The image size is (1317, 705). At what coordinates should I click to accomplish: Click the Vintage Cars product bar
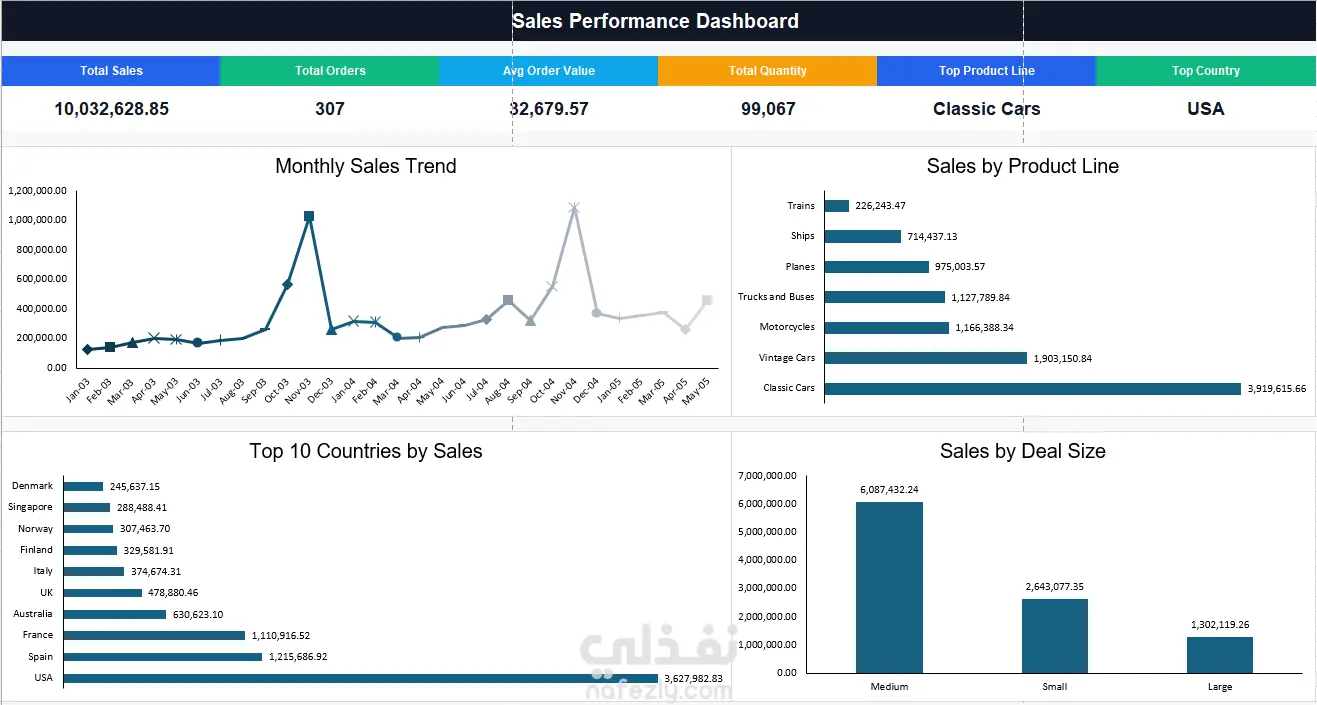(926, 358)
